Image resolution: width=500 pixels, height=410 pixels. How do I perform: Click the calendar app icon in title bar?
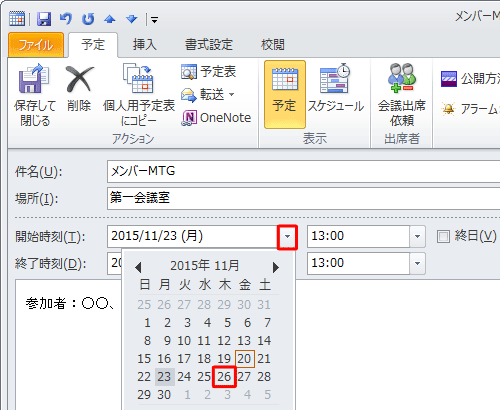pyautogui.click(x=17, y=19)
